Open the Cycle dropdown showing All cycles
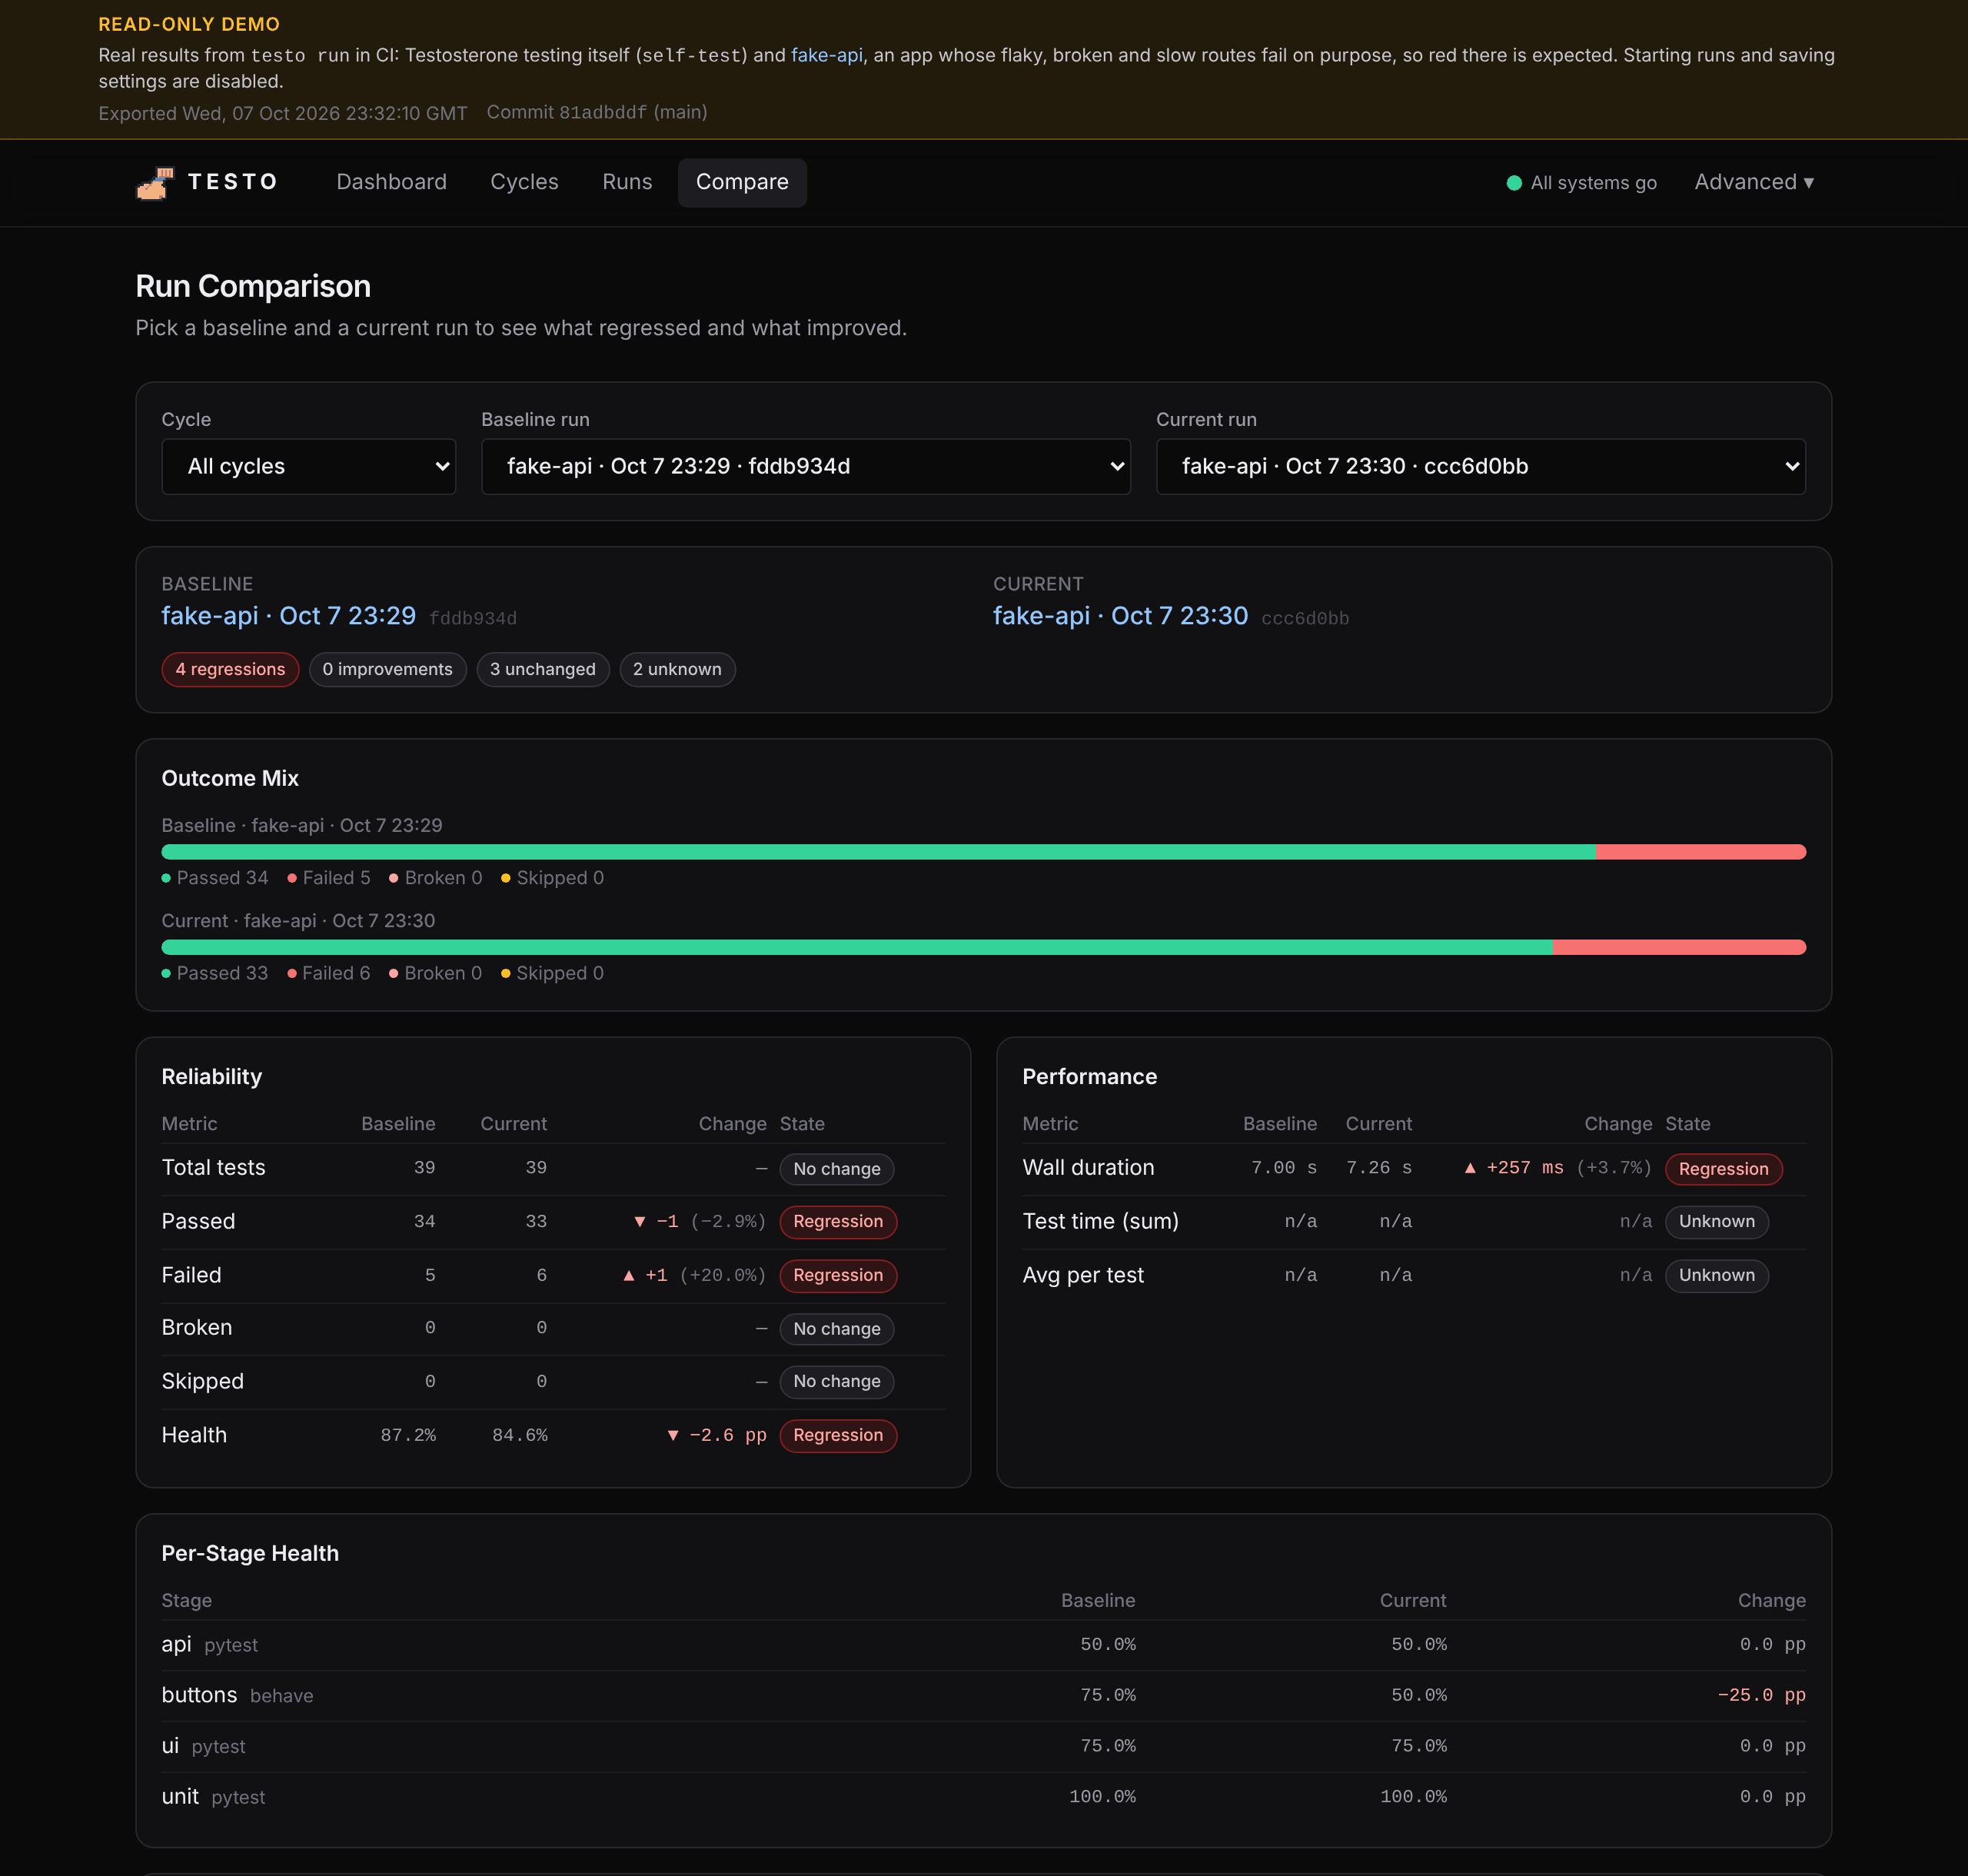Image resolution: width=1968 pixels, height=1876 pixels. [x=308, y=466]
